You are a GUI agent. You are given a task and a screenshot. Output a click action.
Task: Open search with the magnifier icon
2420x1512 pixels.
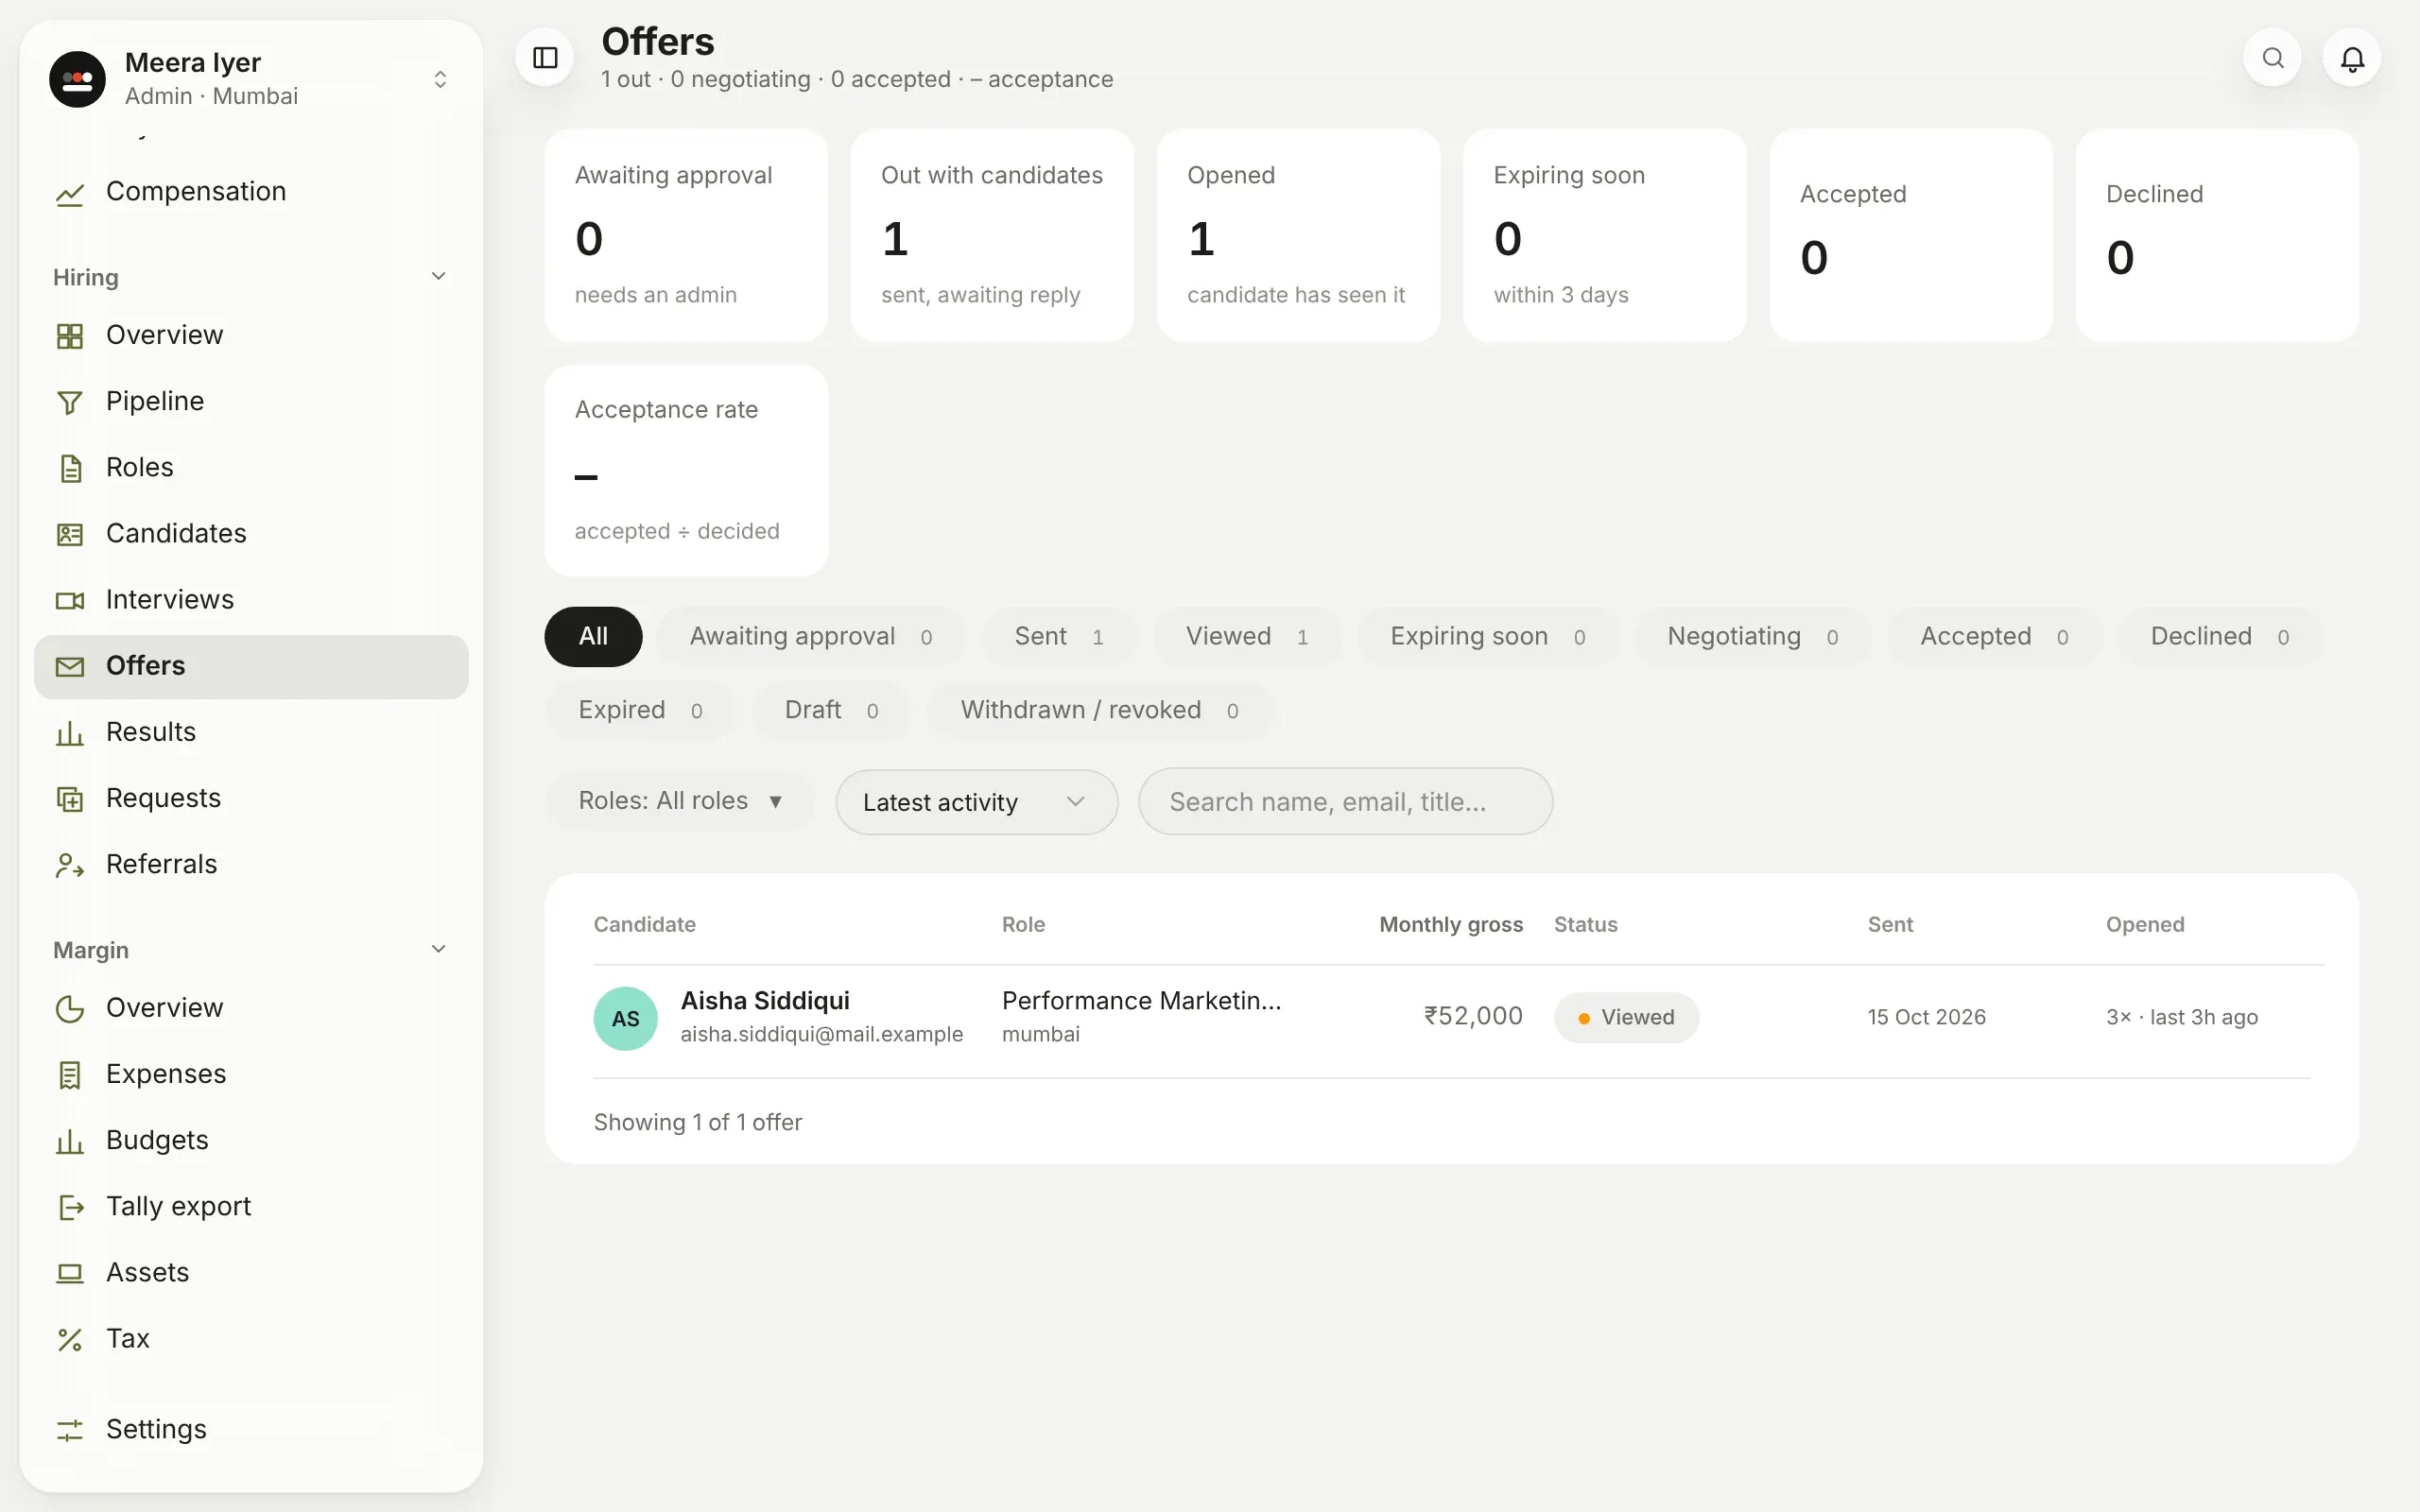2273,58
